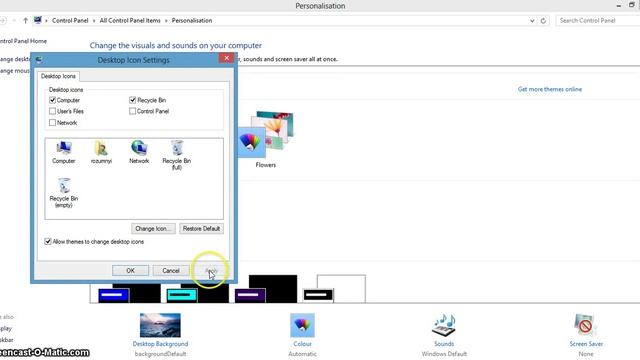Open the Screen Saver settings icon

coord(586,325)
